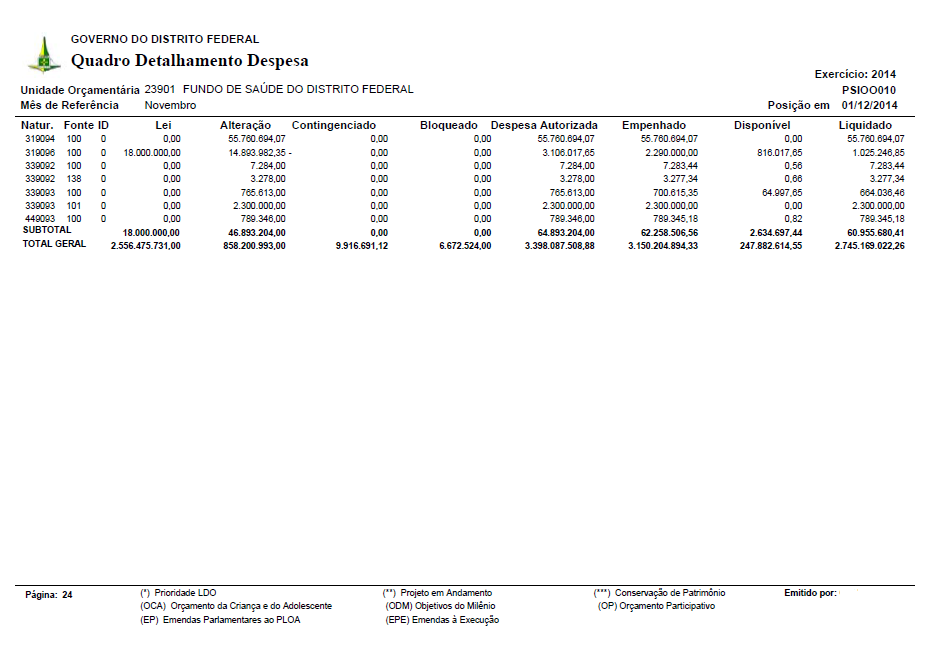Click the "Página: 24" page indicator
This screenshot has width=942, height=666.
[x=49, y=594]
